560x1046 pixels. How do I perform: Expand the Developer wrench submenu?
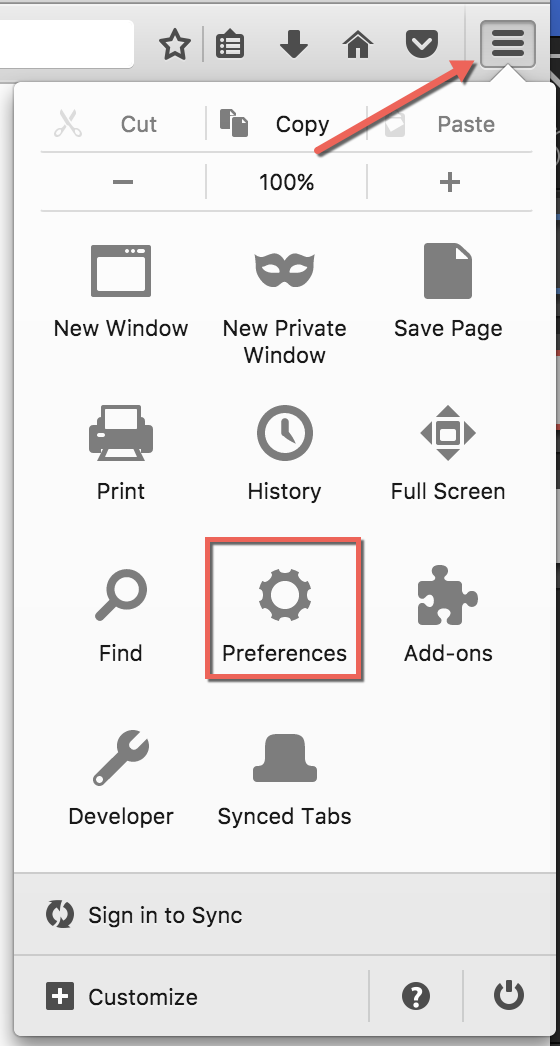[x=121, y=777]
